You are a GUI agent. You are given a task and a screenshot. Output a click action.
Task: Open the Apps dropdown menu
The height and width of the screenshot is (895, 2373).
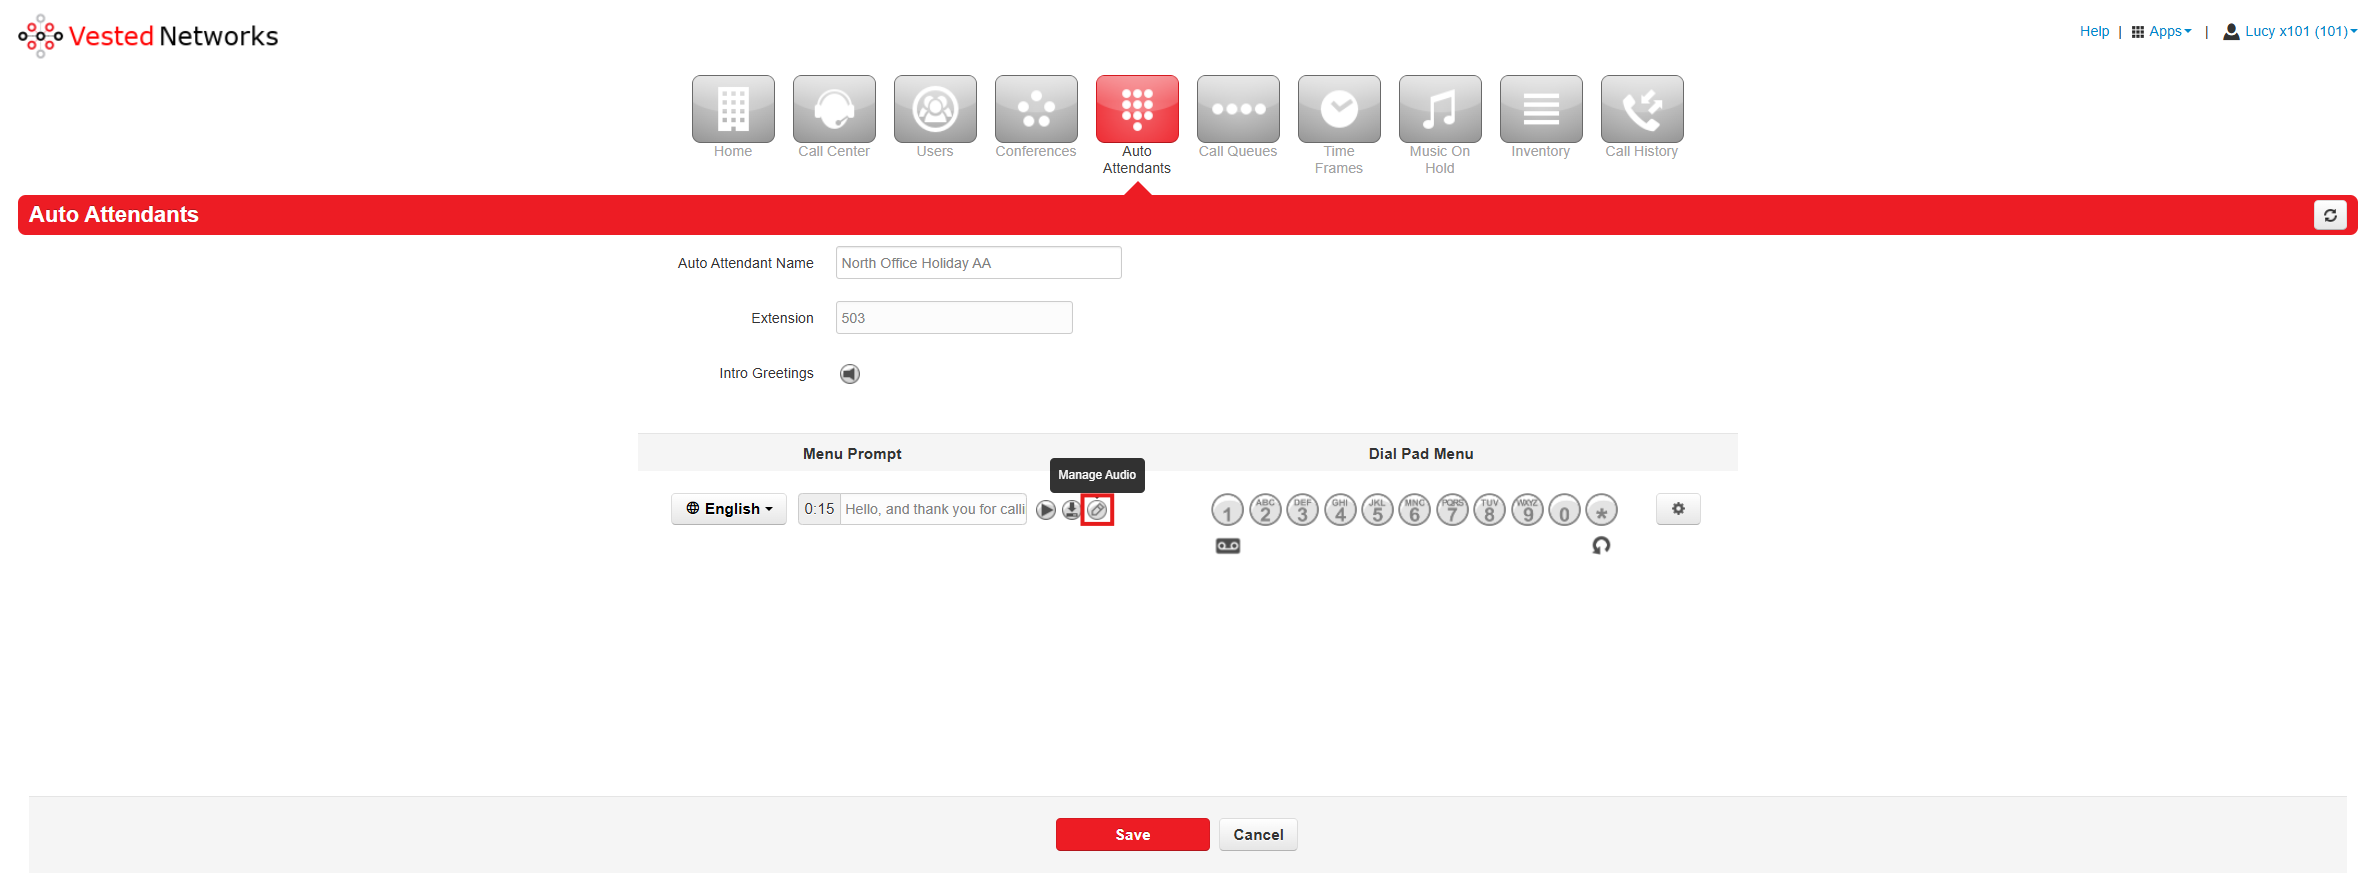pyautogui.click(x=2162, y=32)
